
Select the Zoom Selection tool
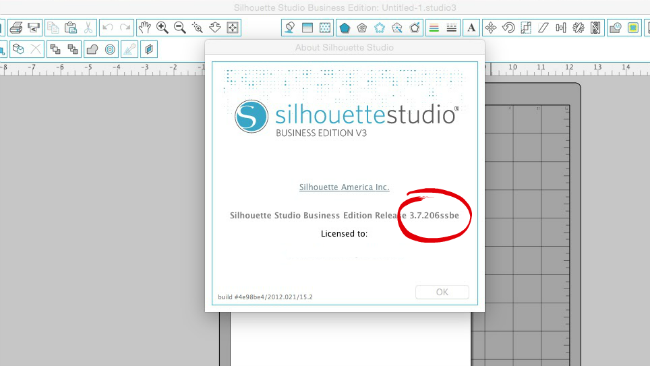point(197,28)
